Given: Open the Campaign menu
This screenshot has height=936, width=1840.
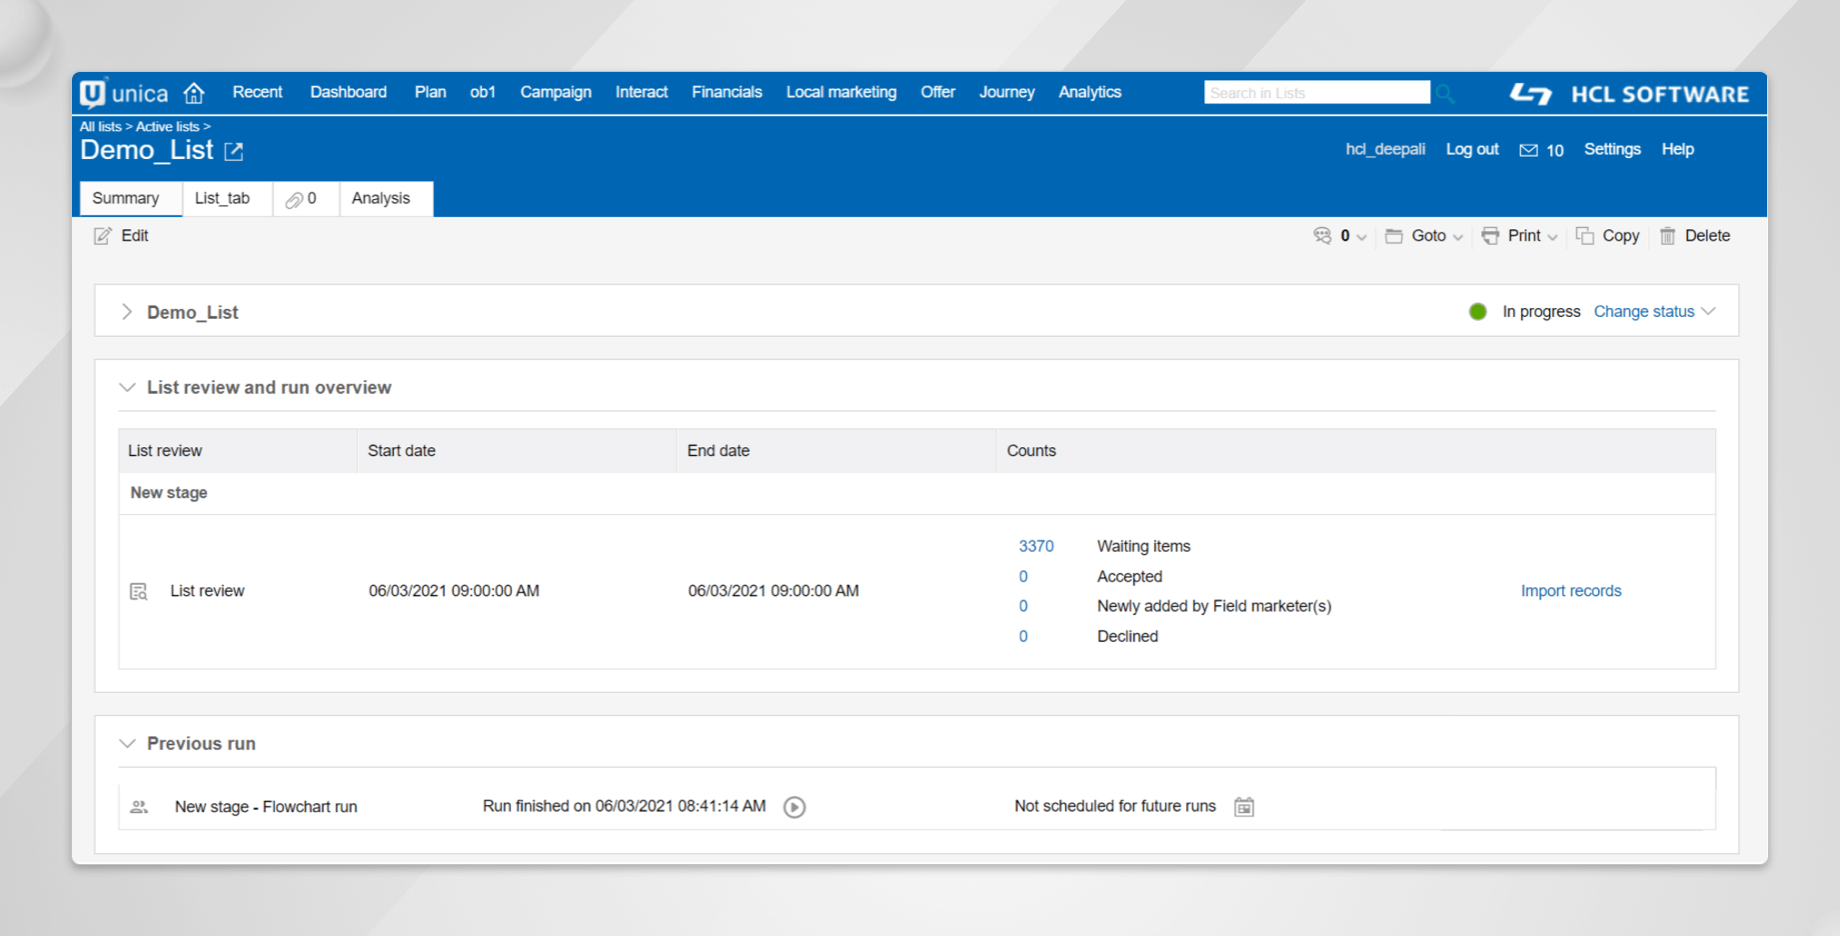Looking at the screenshot, I should [556, 92].
